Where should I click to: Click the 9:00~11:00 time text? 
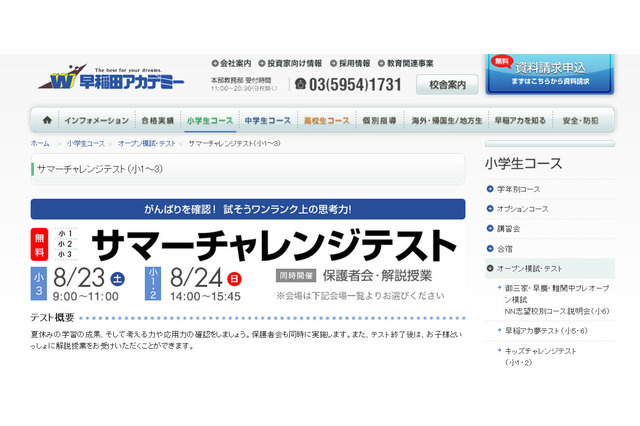86,296
